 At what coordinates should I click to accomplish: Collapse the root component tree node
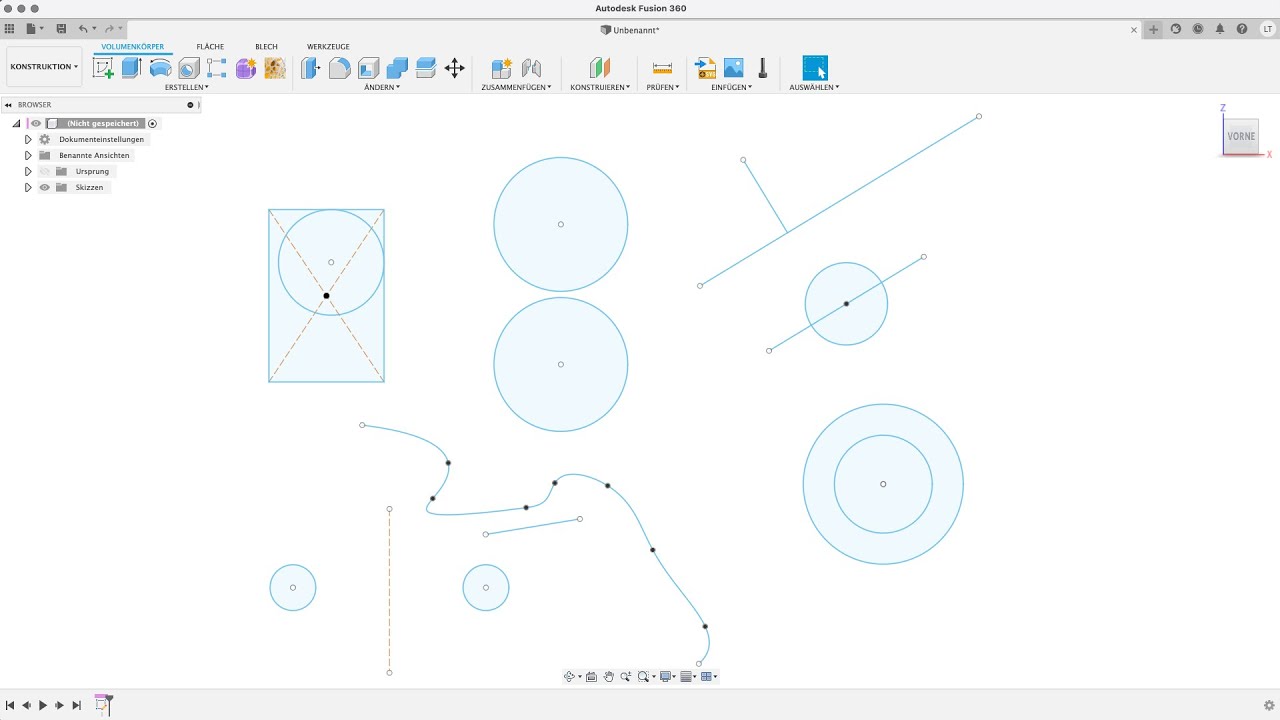16,123
